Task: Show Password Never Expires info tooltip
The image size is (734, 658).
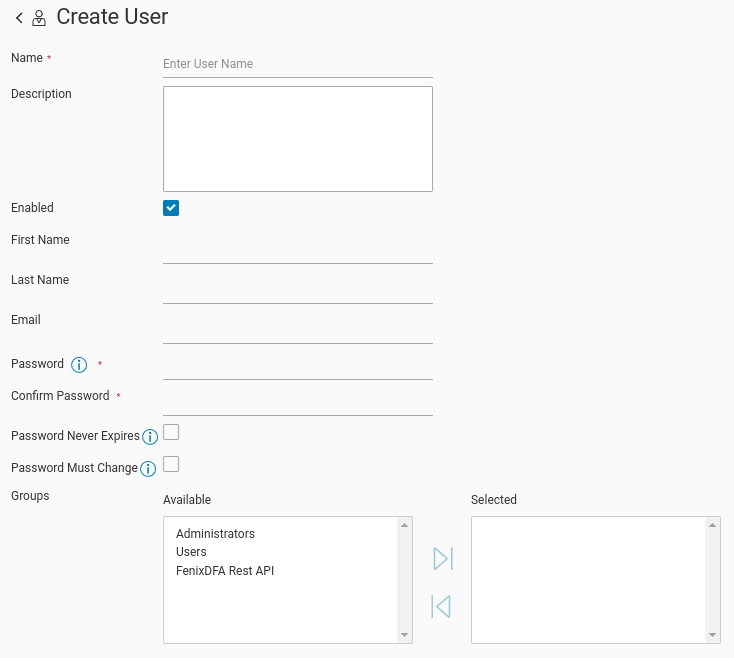Action: click(x=150, y=437)
